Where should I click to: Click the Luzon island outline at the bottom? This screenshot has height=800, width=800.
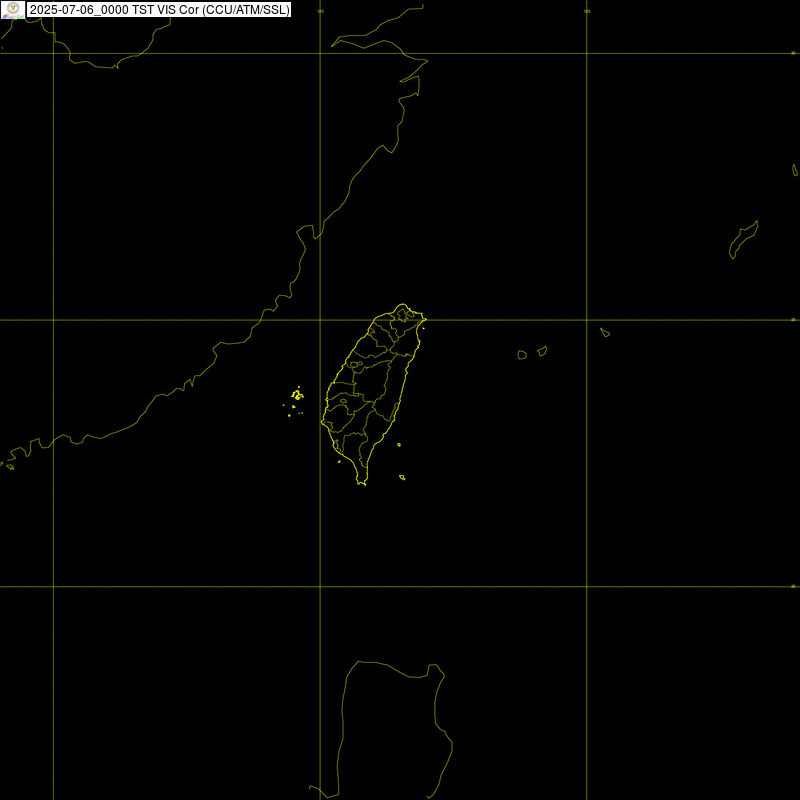coord(382,730)
